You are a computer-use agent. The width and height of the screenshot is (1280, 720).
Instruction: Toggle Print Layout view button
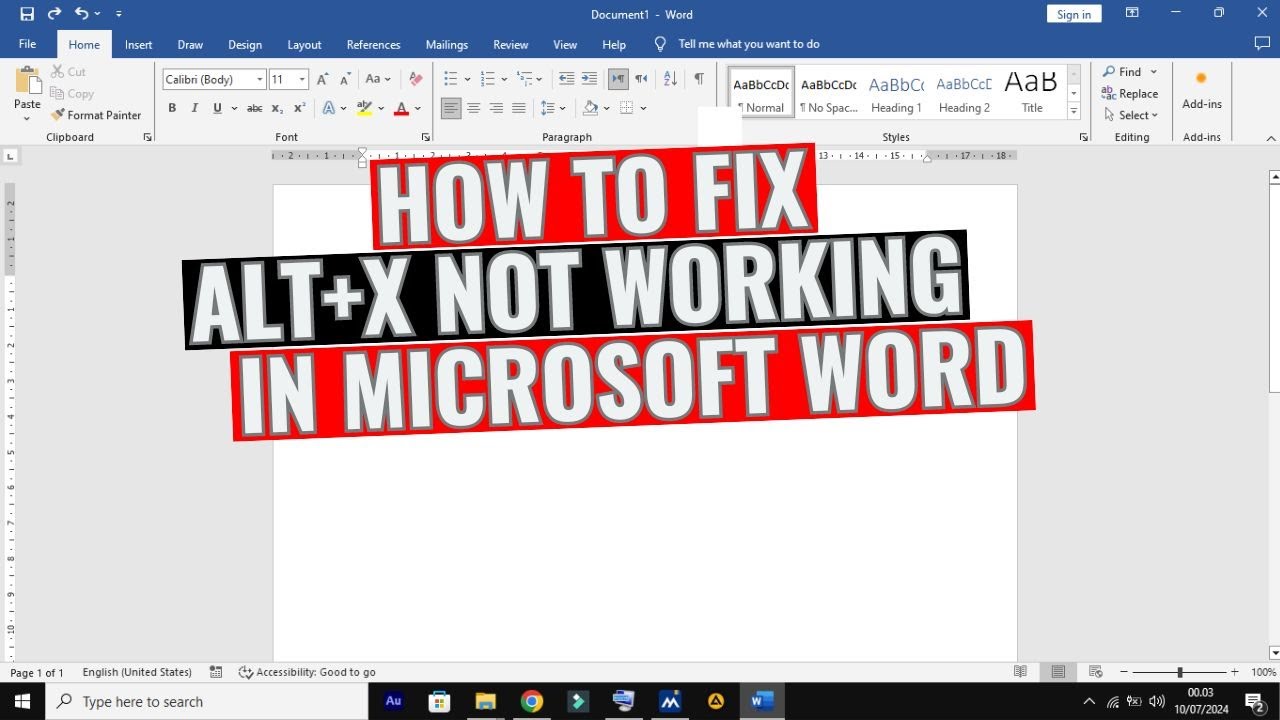click(1058, 672)
